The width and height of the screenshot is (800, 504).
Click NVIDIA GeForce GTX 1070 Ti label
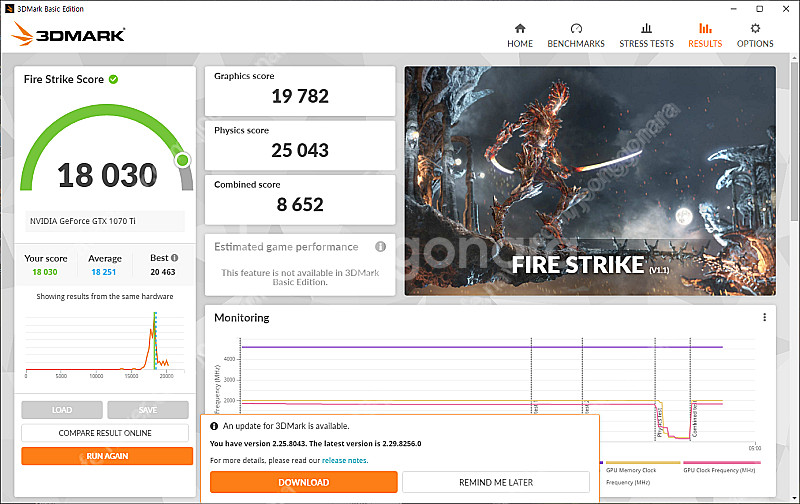point(83,221)
